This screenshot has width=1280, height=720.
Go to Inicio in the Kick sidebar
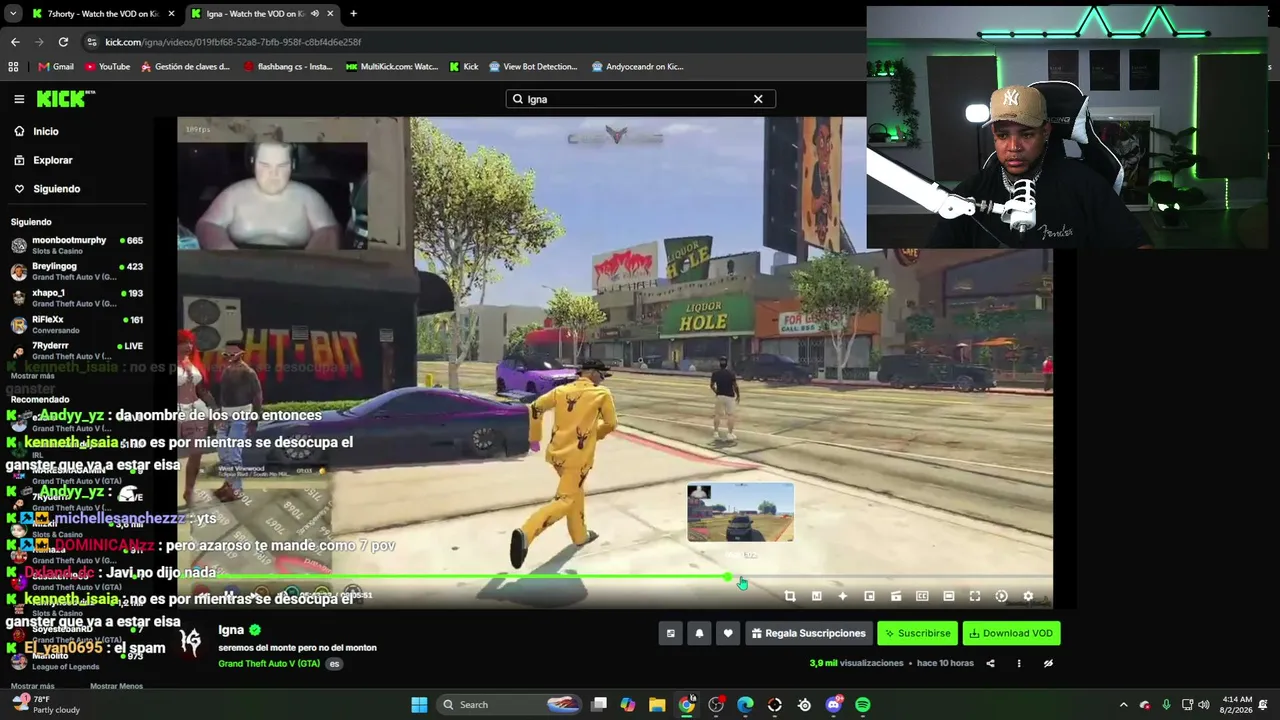[45, 131]
